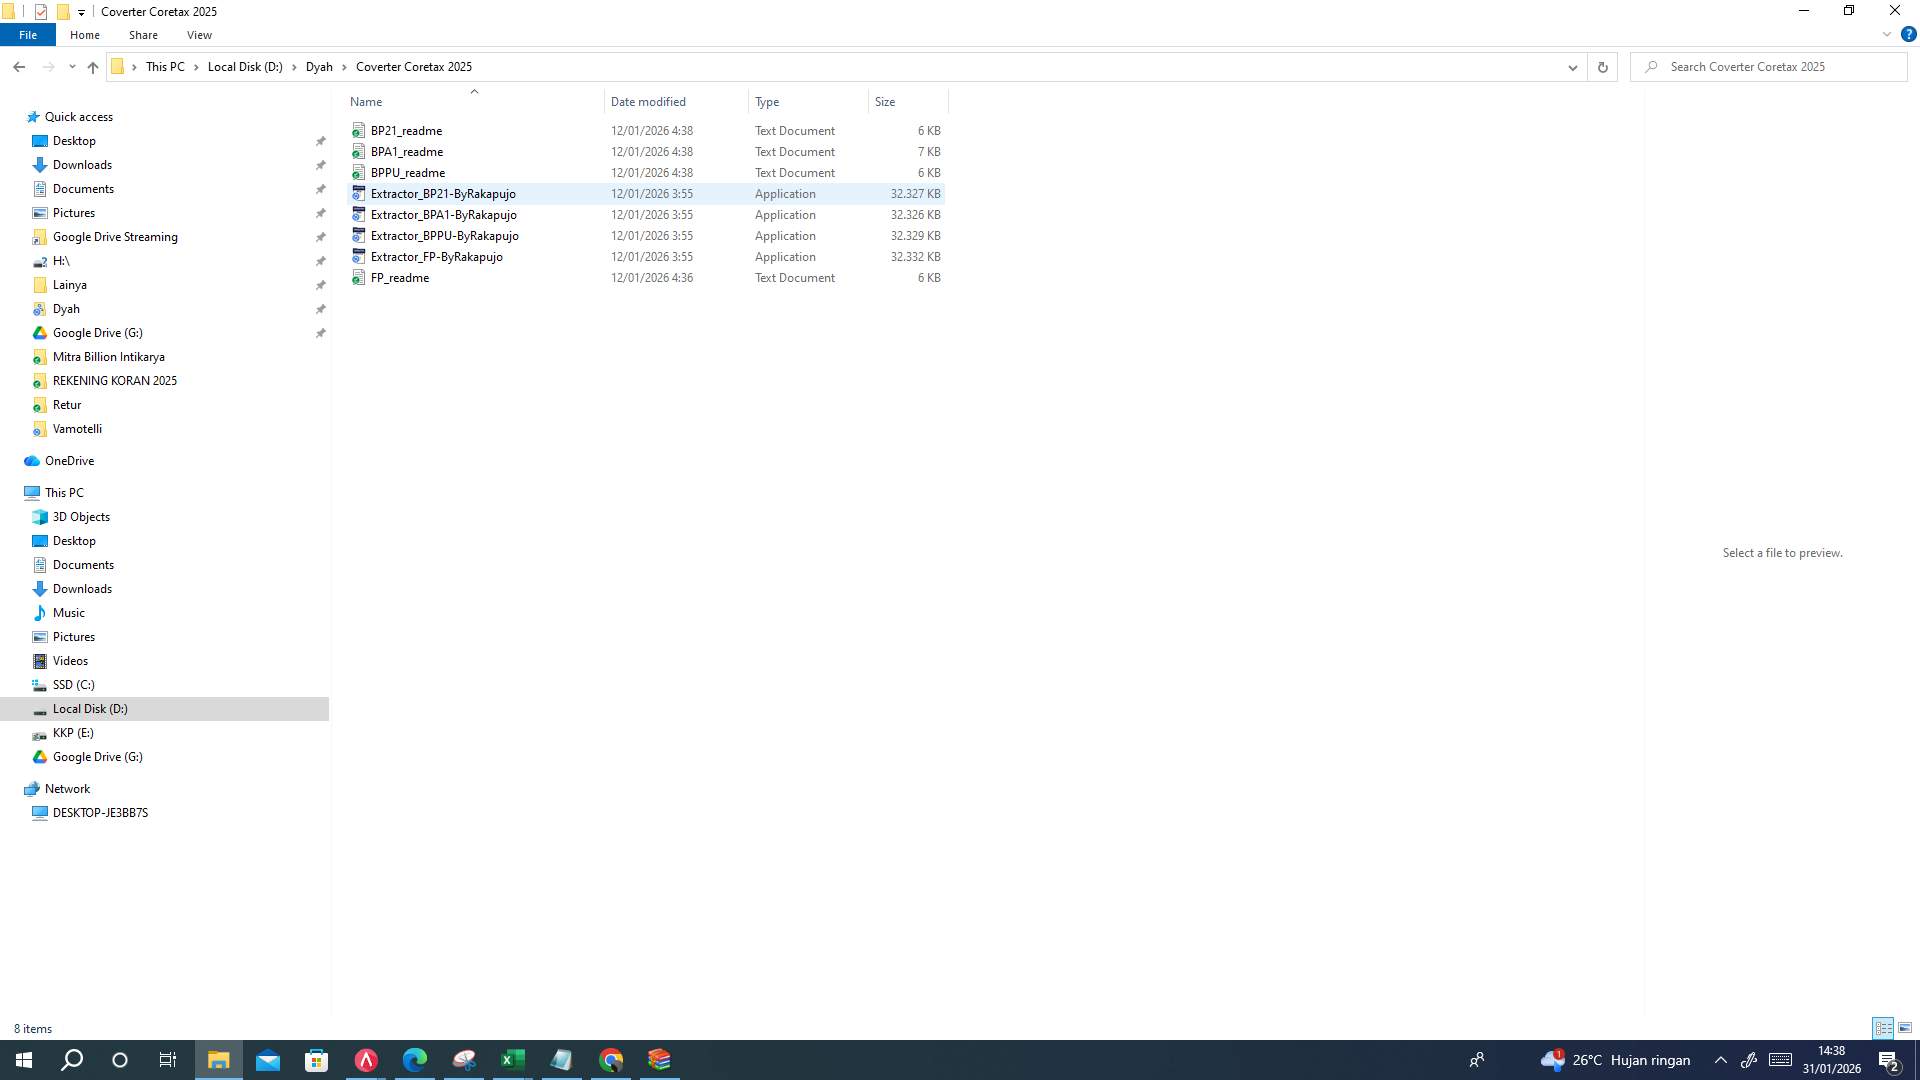Launch Extractor_FP-ByRakapujo application
The image size is (1920, 1080).
click(437, 257)
